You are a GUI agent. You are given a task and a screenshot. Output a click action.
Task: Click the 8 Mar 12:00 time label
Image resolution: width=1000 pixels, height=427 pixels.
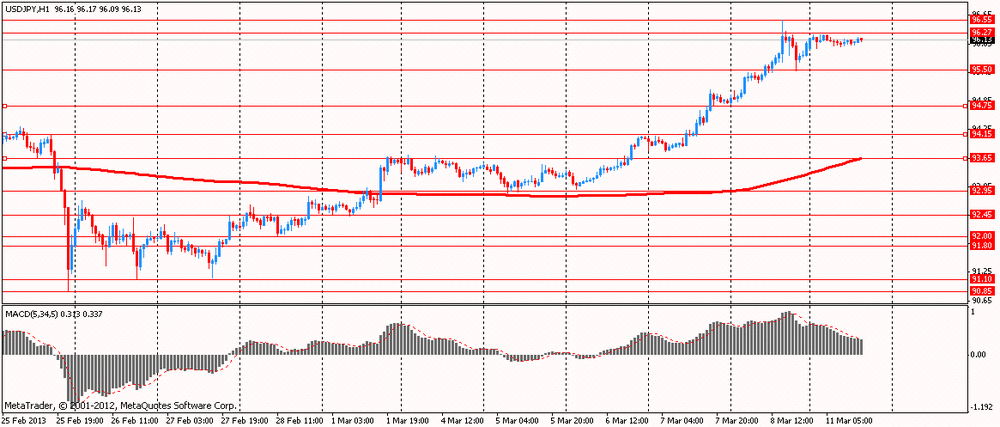tap(794, 421)
